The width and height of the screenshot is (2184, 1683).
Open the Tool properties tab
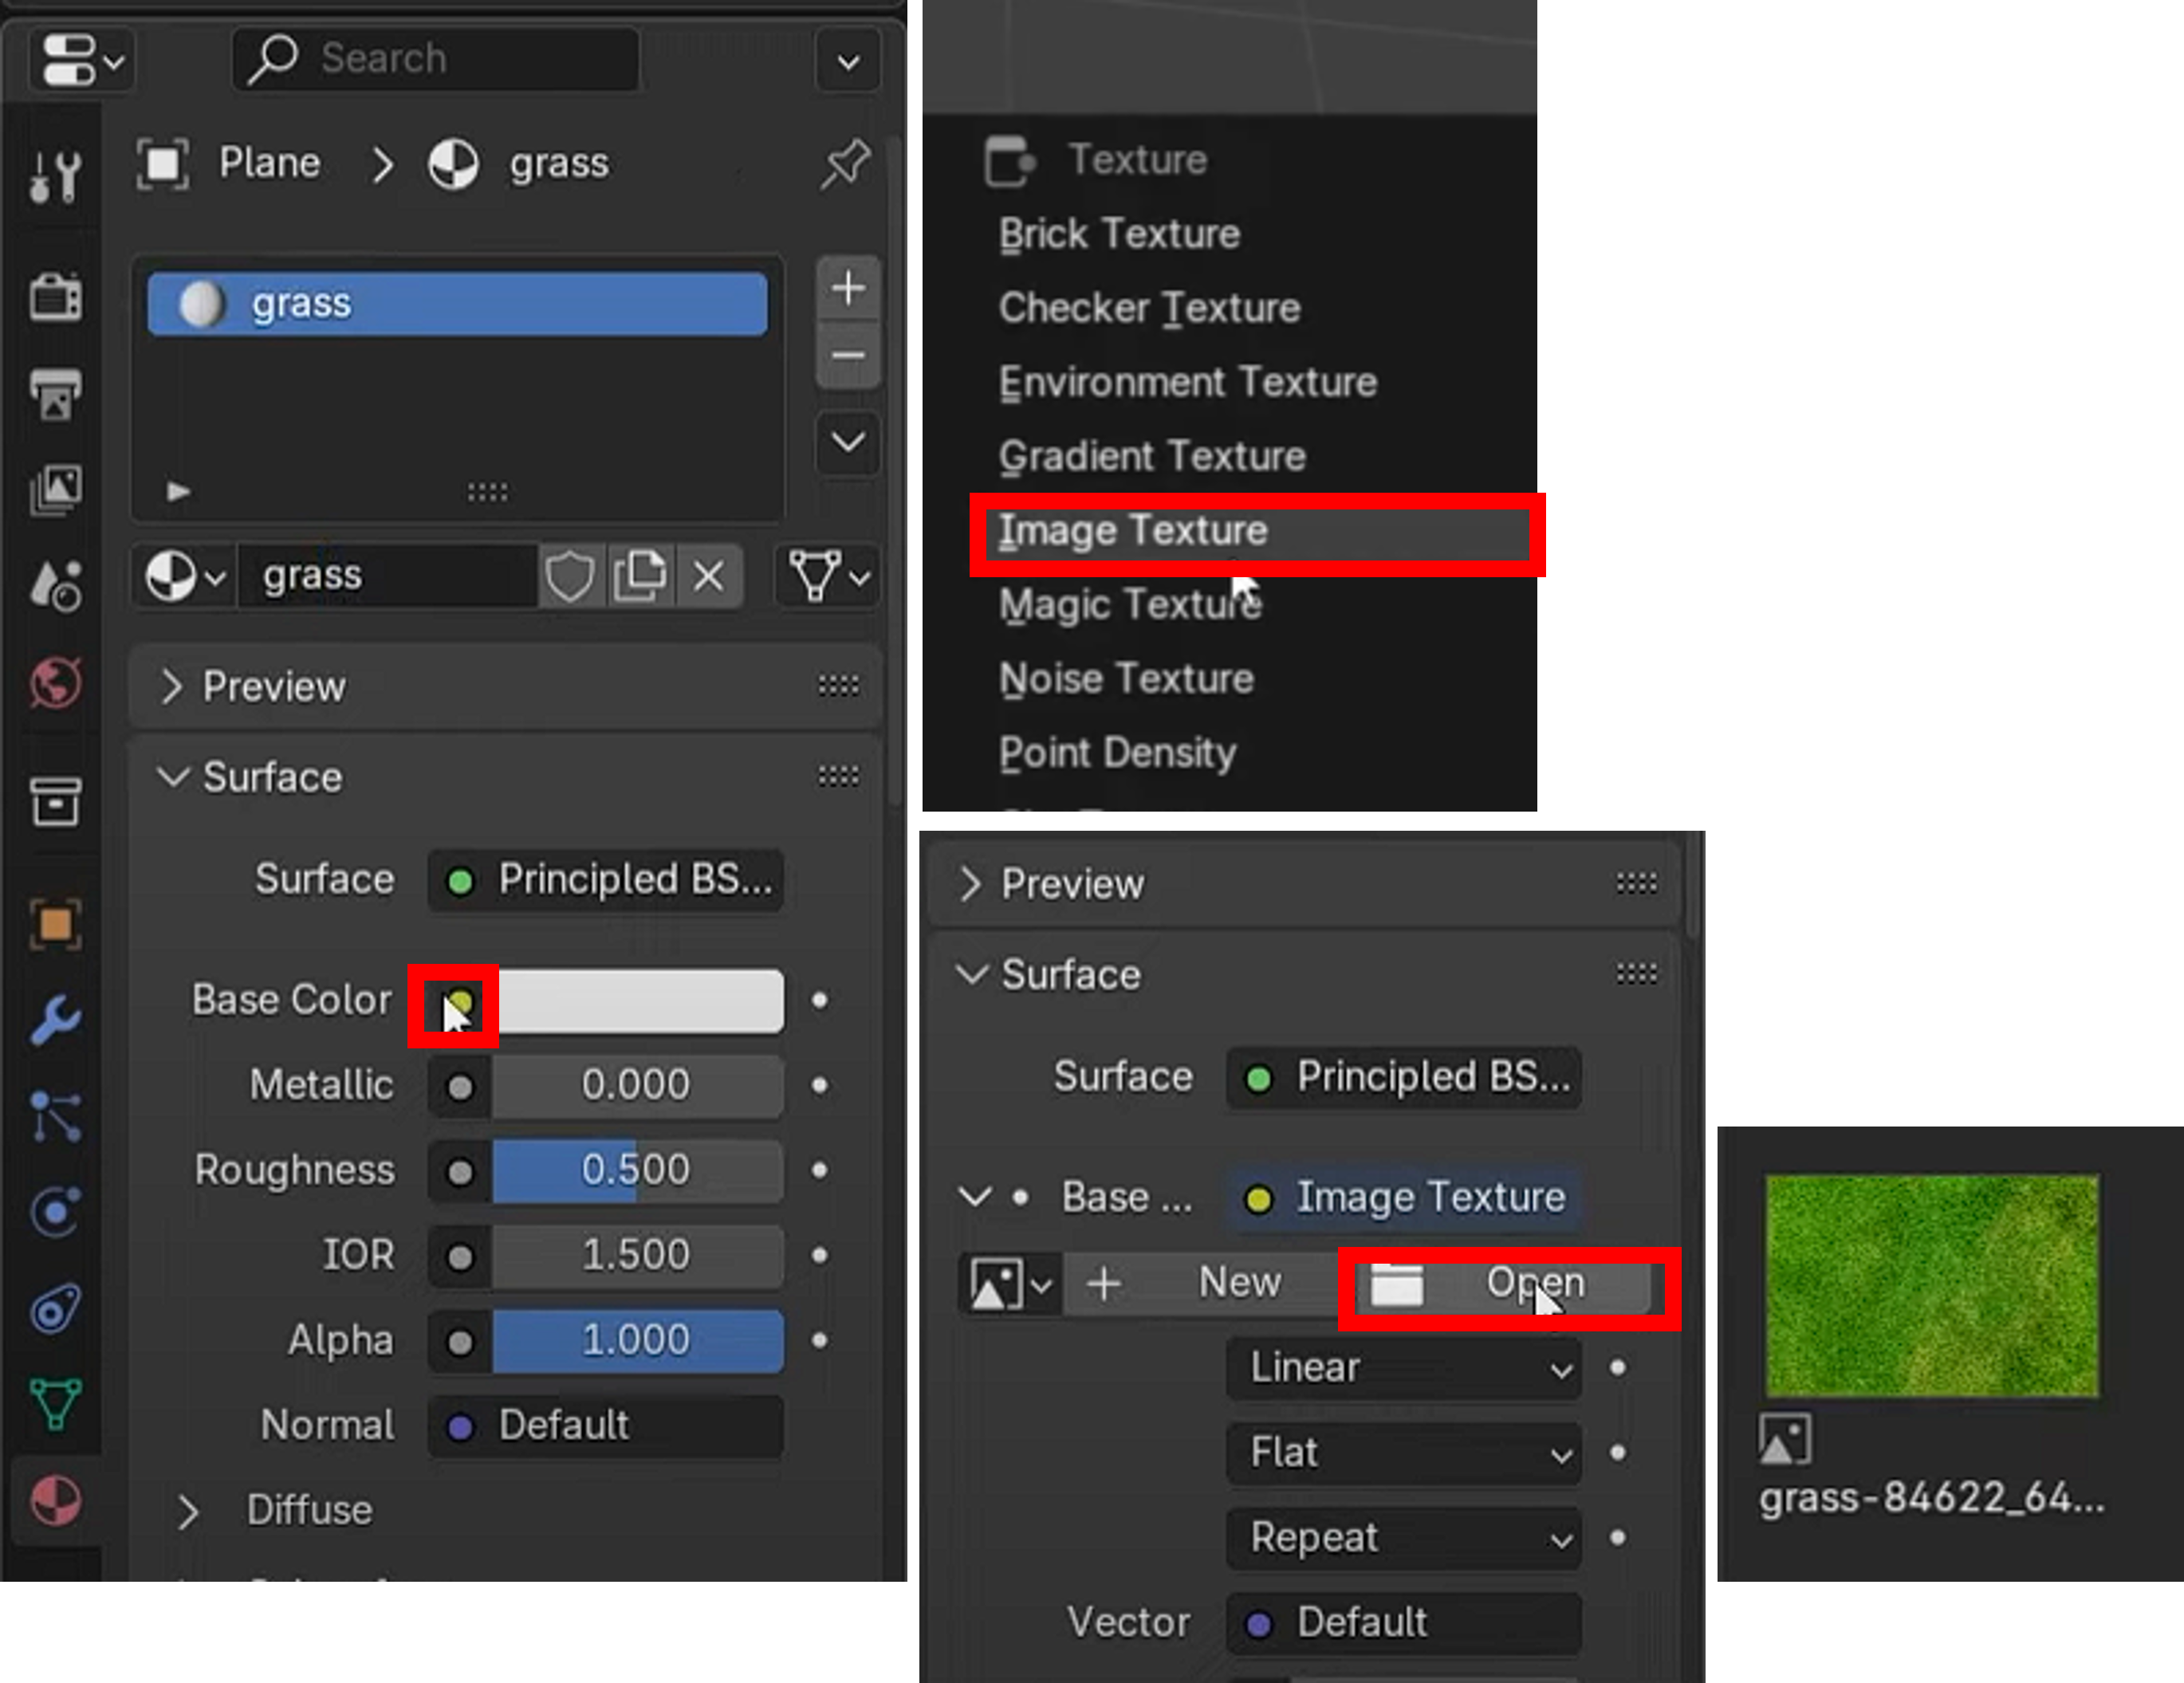click(x=55, y=178)
